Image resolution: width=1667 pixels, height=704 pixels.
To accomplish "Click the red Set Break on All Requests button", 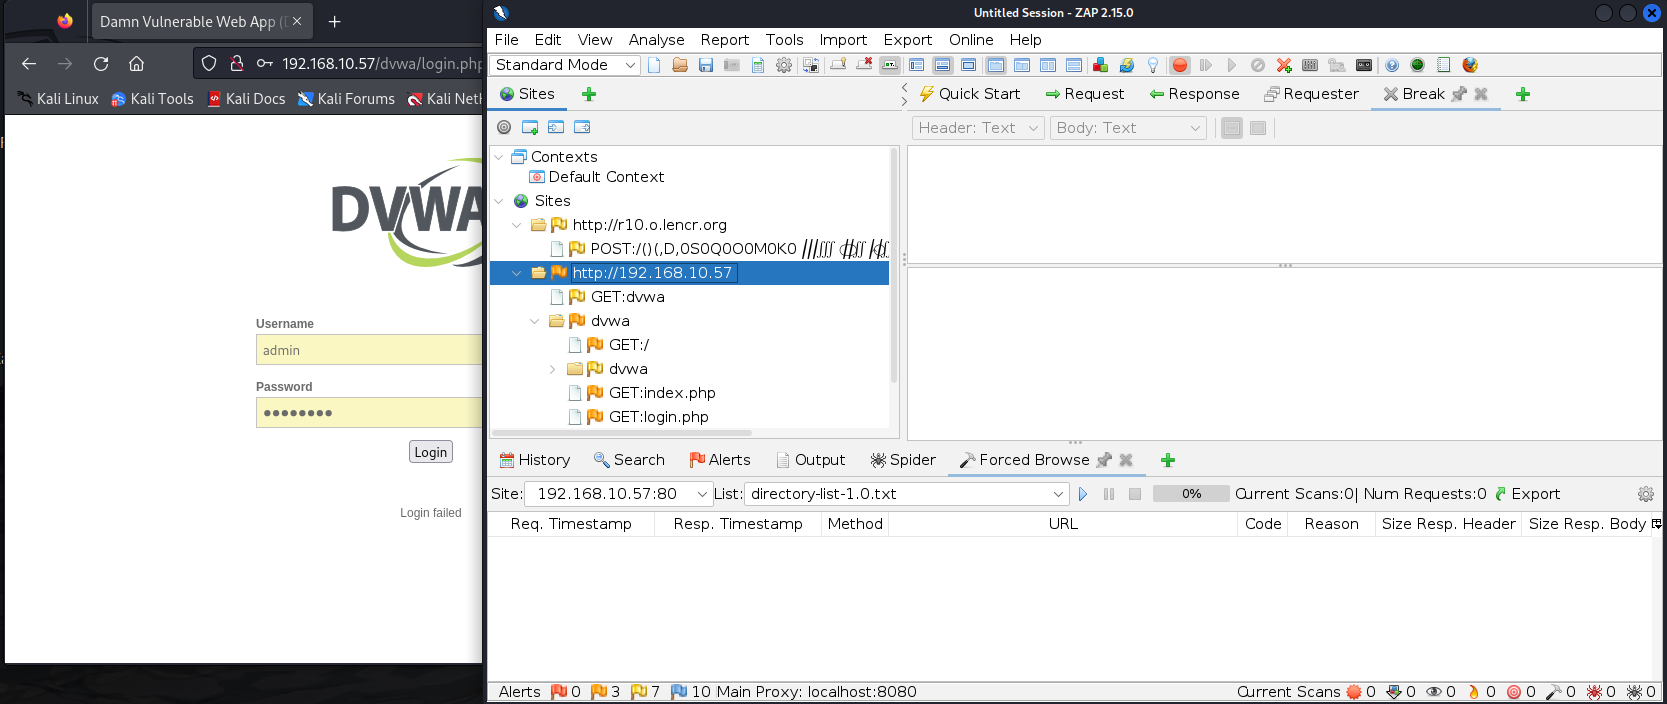I will pos(1180,65).
